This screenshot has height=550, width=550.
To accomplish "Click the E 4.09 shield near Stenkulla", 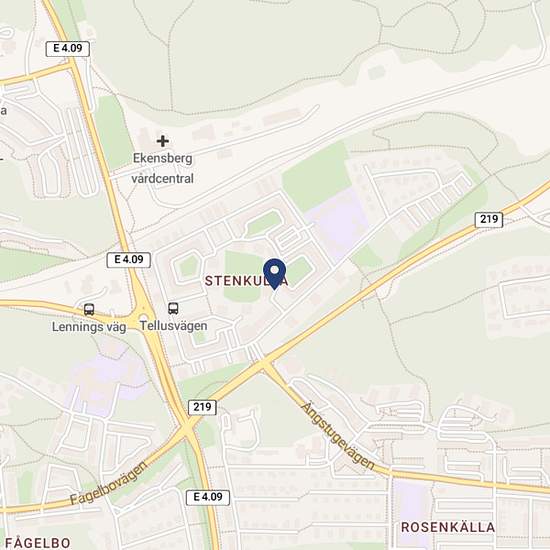I will (x=129, y=260).
